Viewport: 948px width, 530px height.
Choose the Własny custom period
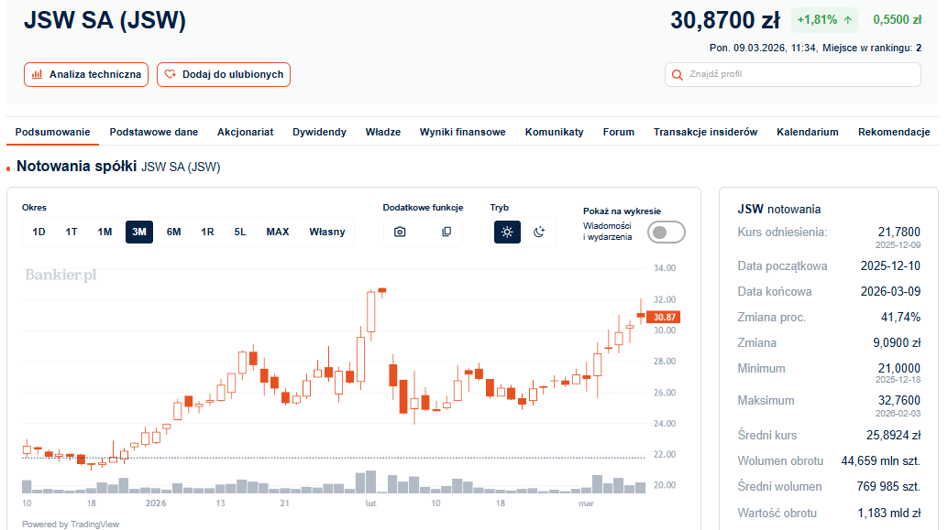click(327, 232)
